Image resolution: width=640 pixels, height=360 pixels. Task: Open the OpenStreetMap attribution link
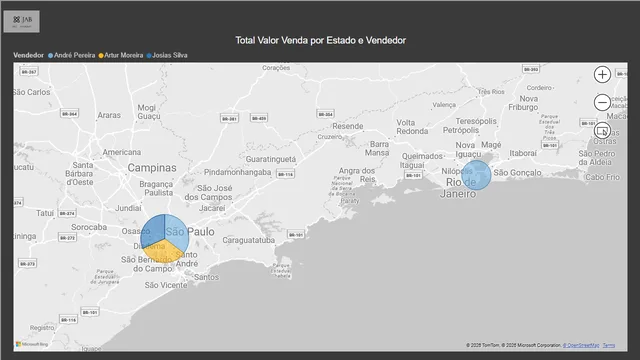point(581,345)
